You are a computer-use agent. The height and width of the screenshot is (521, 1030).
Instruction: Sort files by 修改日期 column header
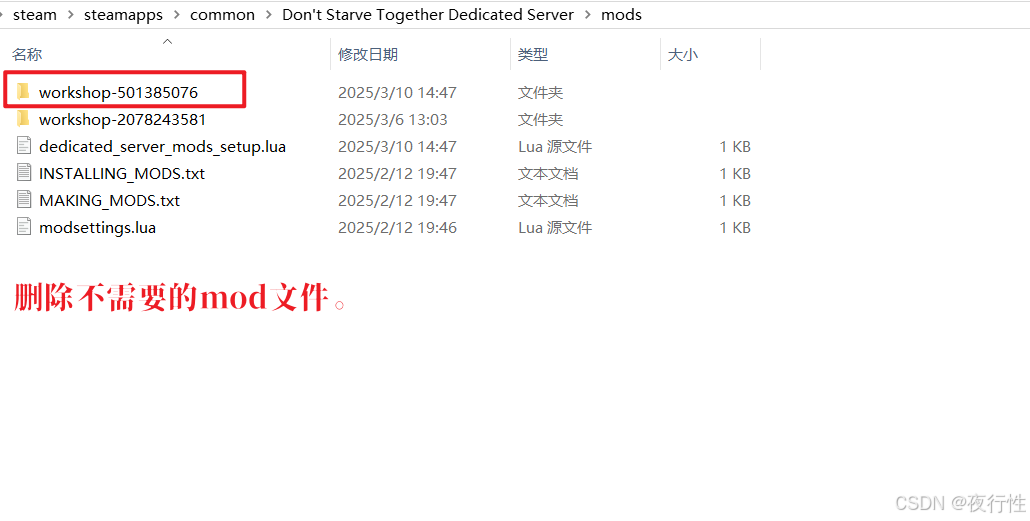pyautogui.click(x=368, y=55)
